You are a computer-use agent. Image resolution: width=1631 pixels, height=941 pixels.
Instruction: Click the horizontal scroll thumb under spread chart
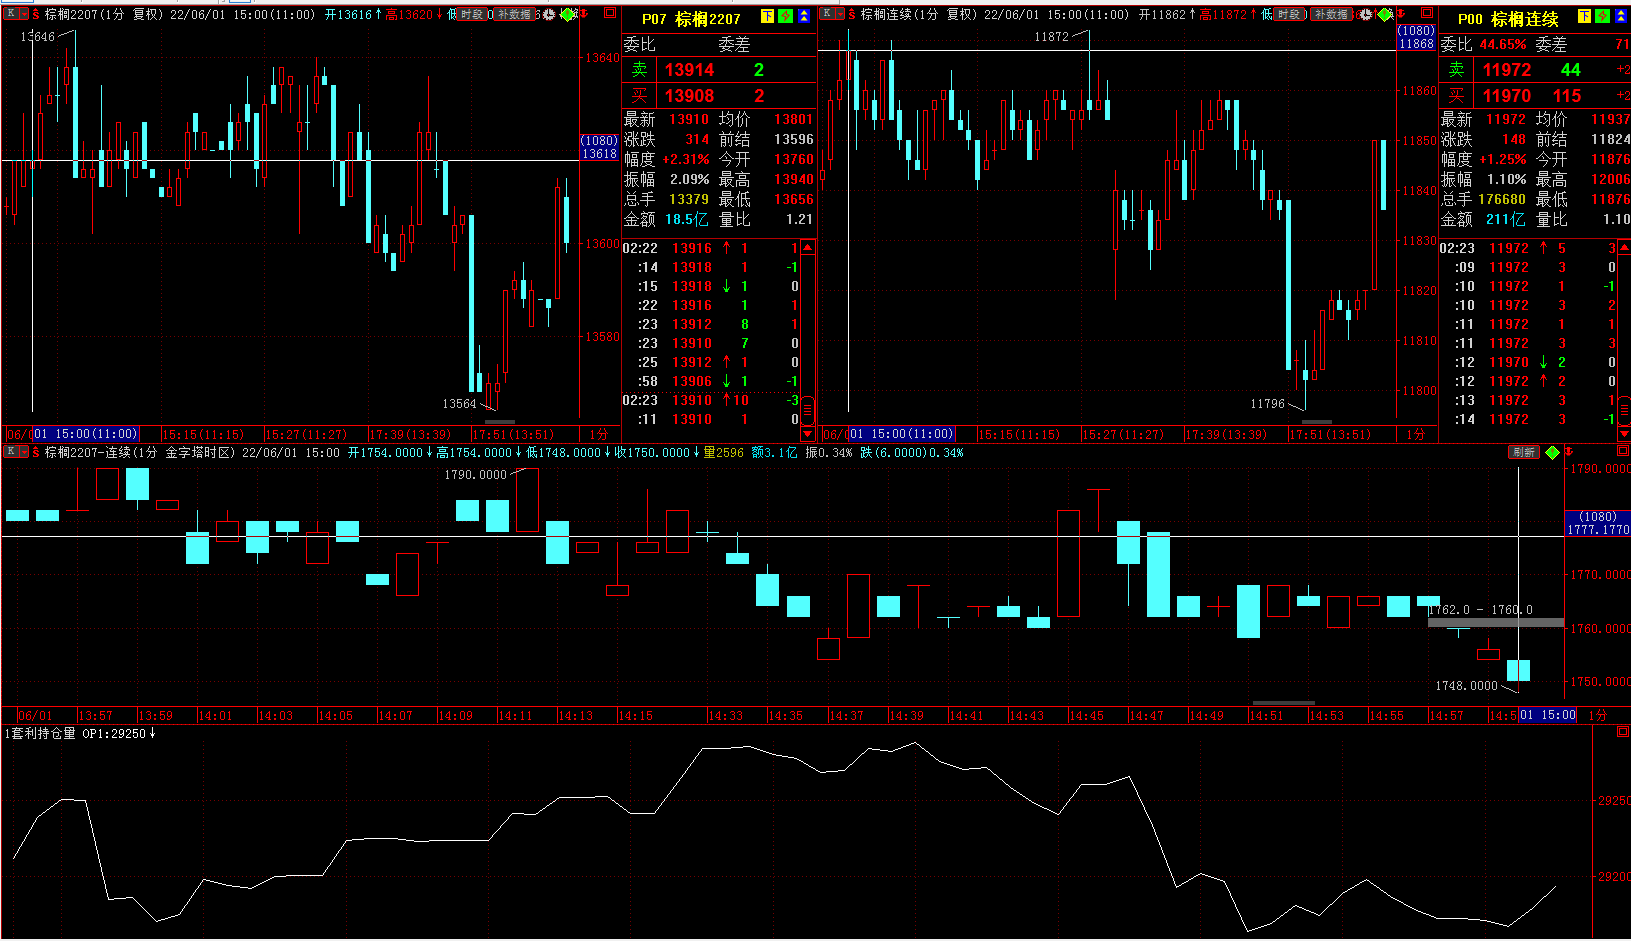(x=1283, y=703)
